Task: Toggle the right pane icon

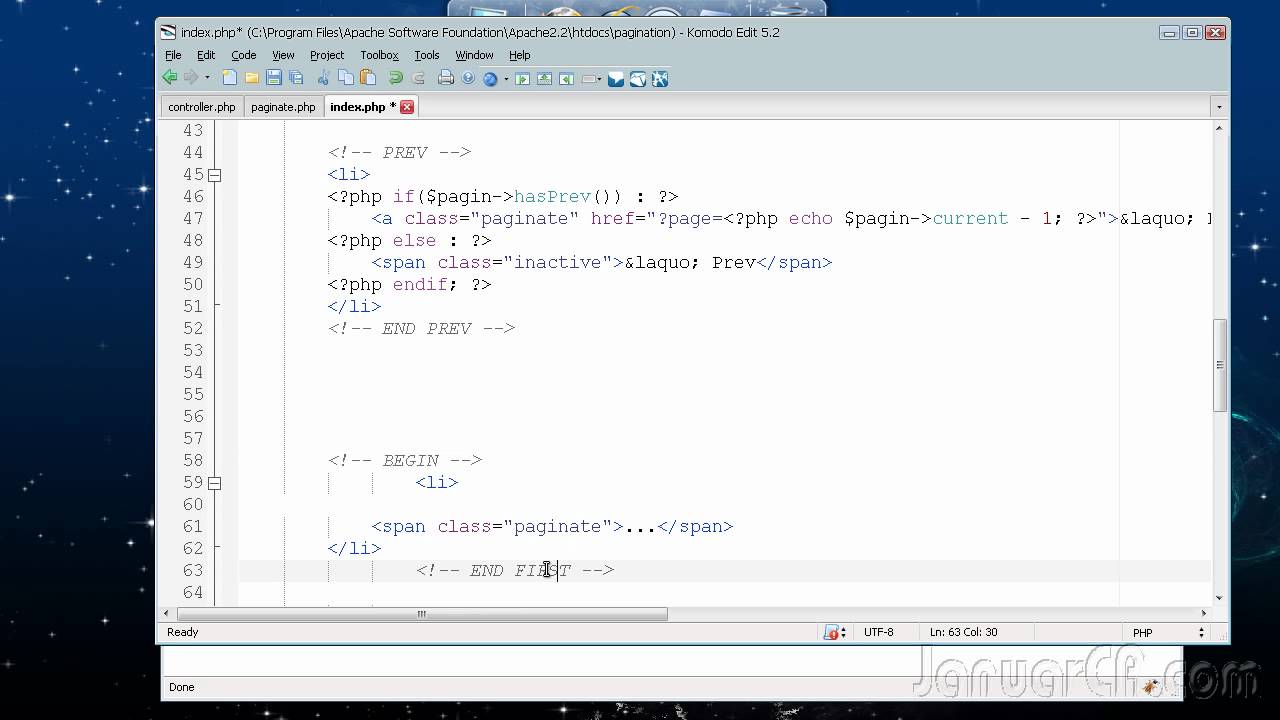Action: coord(566,79)
